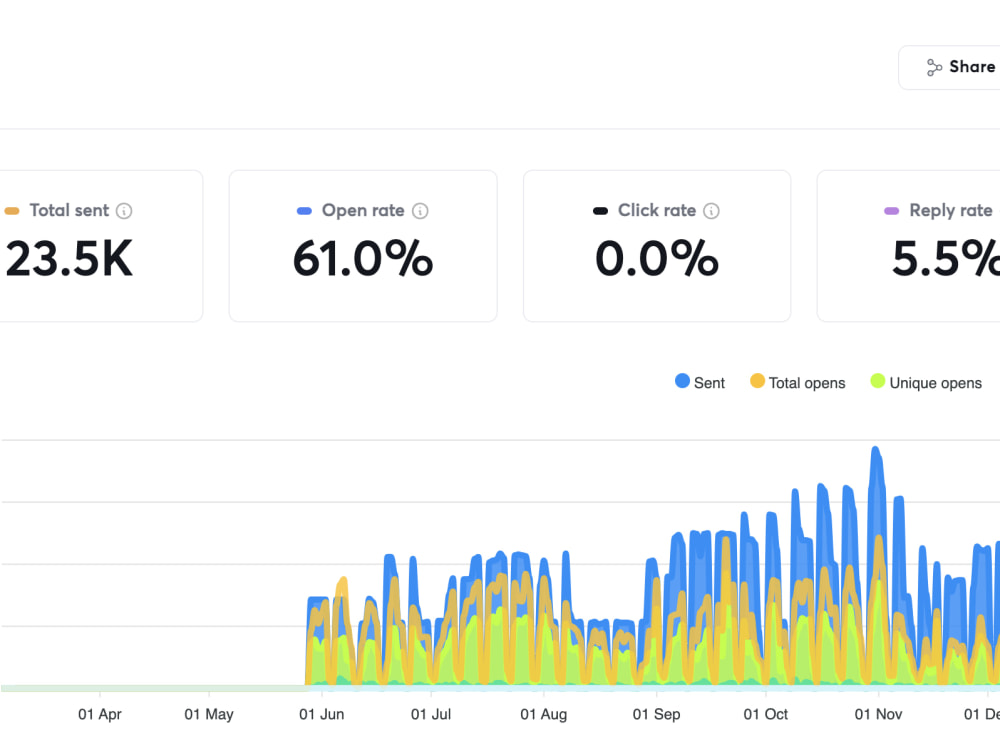Image resolution: width=1000 pixels, height=750 pixels.
Task: Click the Open rate label
Action: coord(363,210)
